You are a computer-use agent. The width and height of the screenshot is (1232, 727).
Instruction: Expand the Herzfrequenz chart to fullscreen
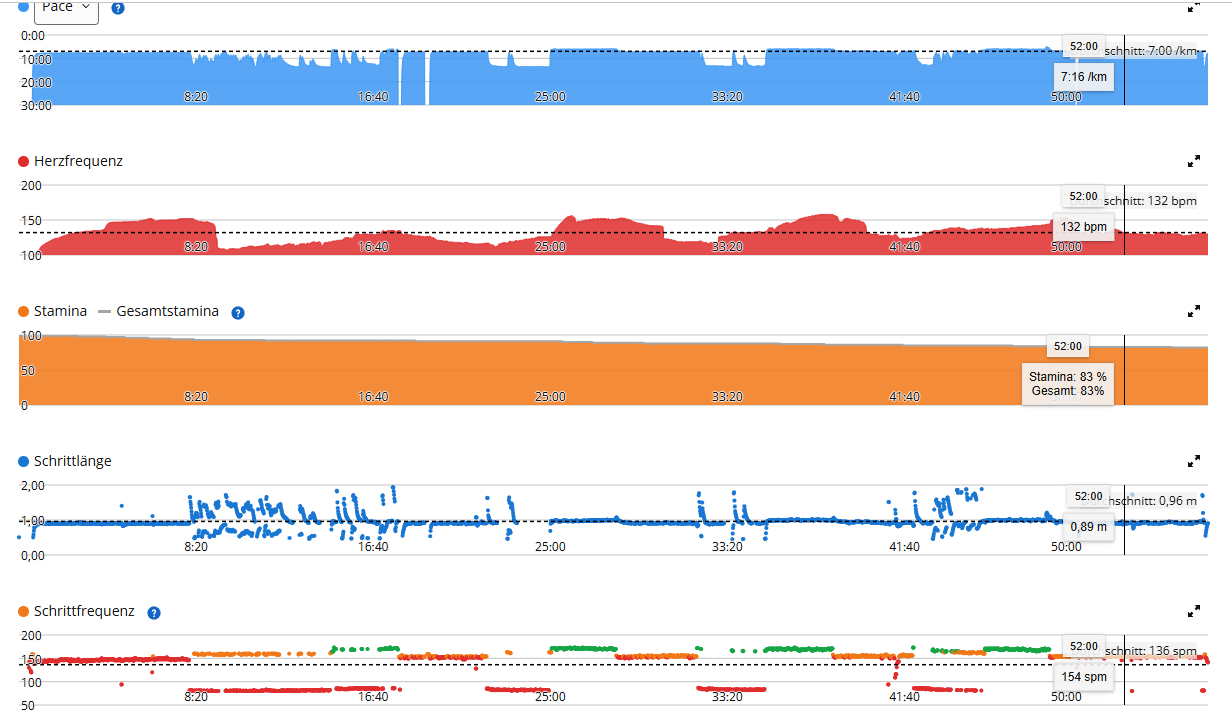coord(1193,161)
